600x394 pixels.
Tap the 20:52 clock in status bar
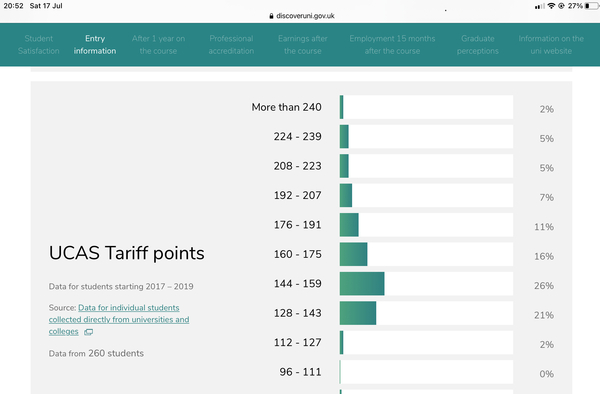13,6
